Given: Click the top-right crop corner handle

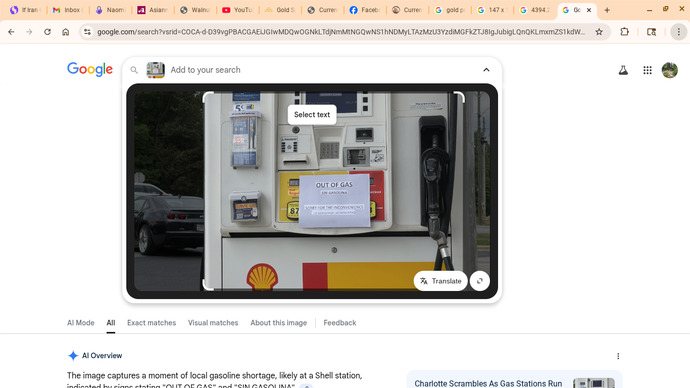Looking at the screenshot, I should pyautogui.click(x=459, y=97).
